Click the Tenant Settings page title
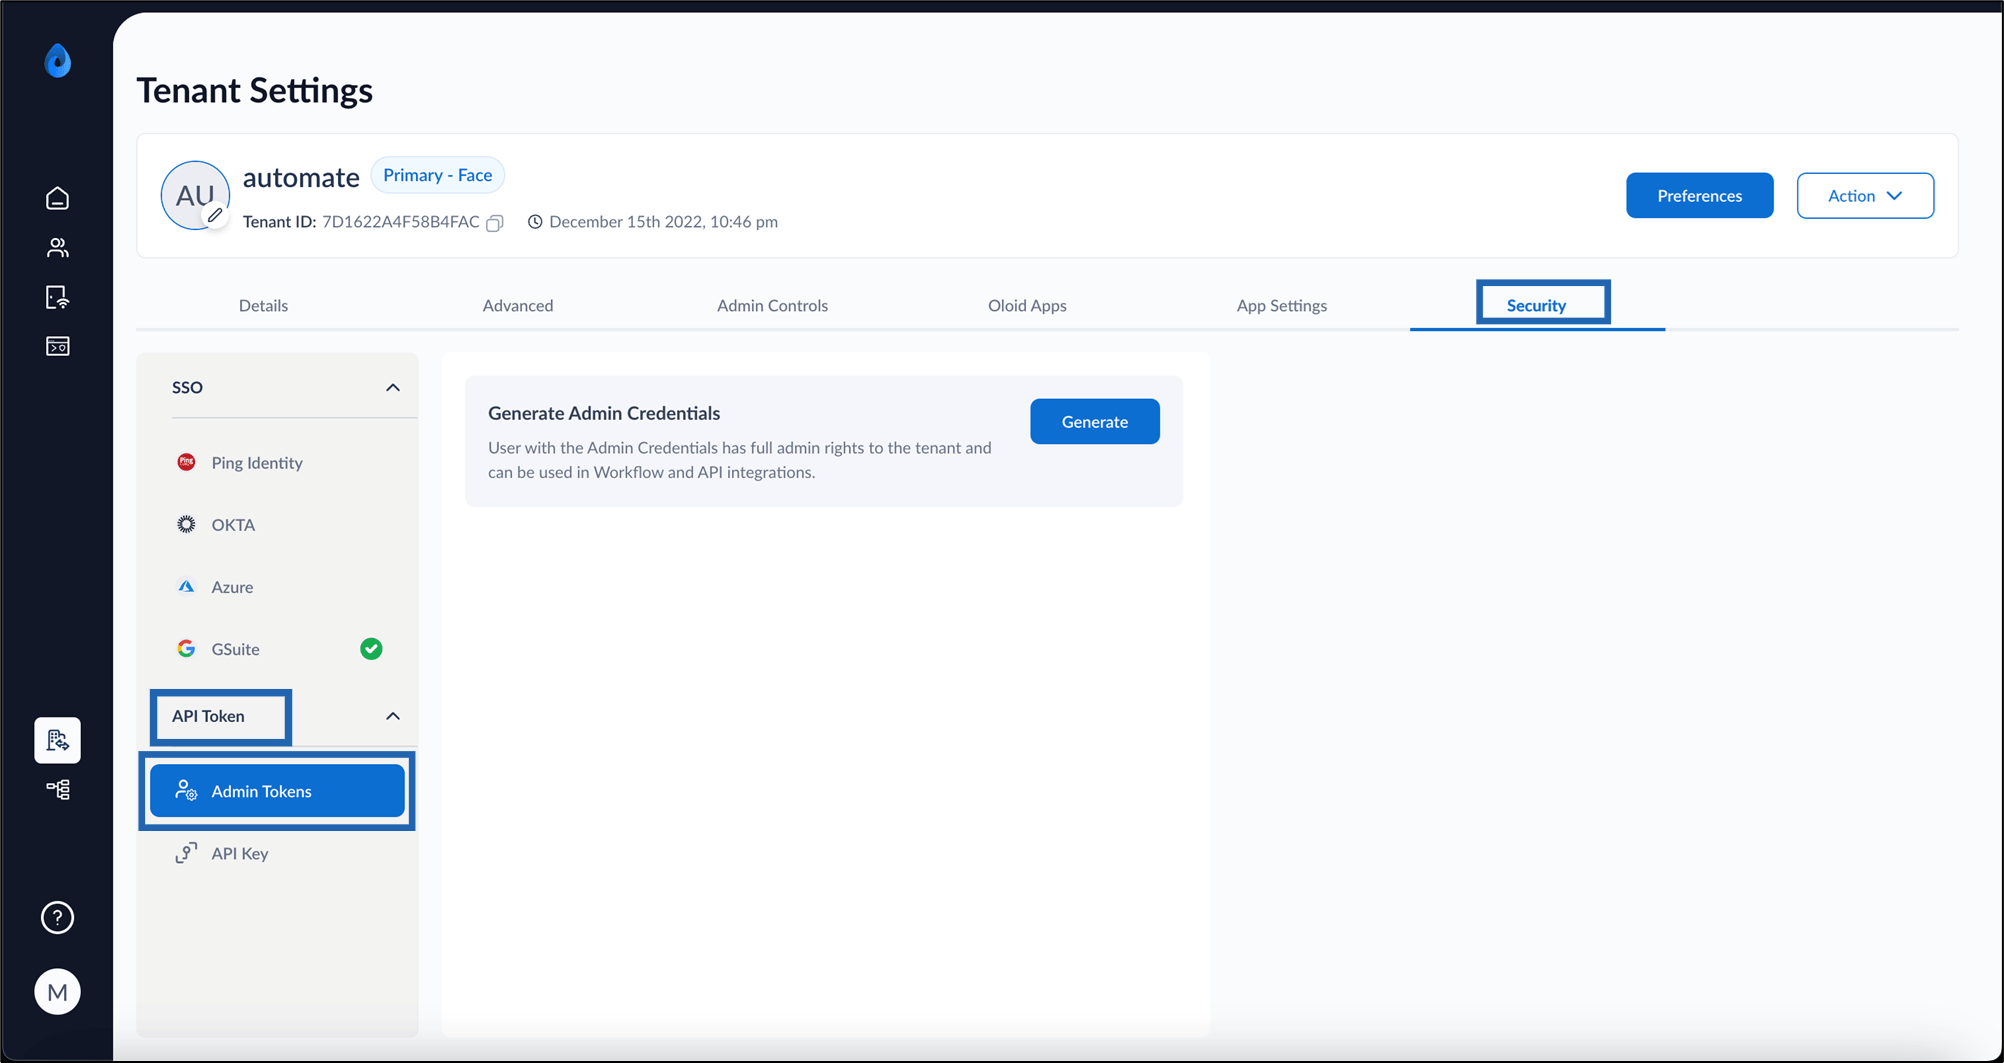The width and height of the screenshot is (2004, 1063). (x=255, y=90)
